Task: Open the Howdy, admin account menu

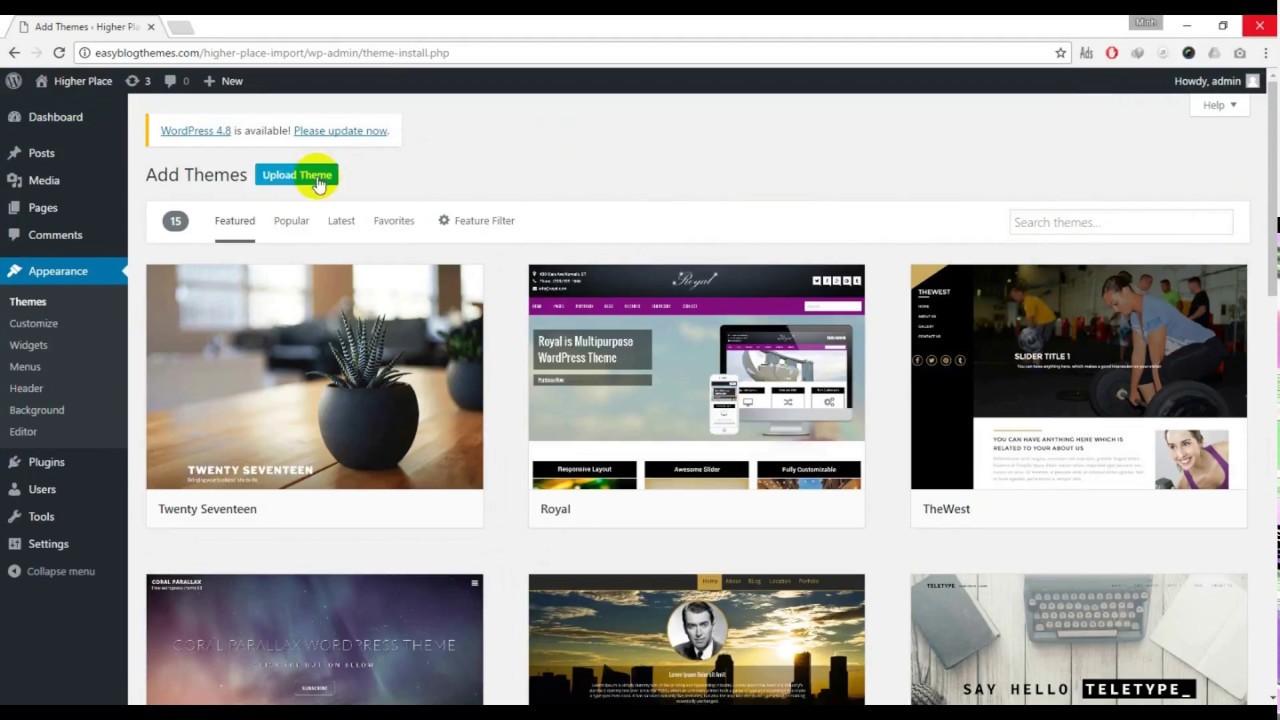Action: pyautogui.click(x=1216, y=81)
